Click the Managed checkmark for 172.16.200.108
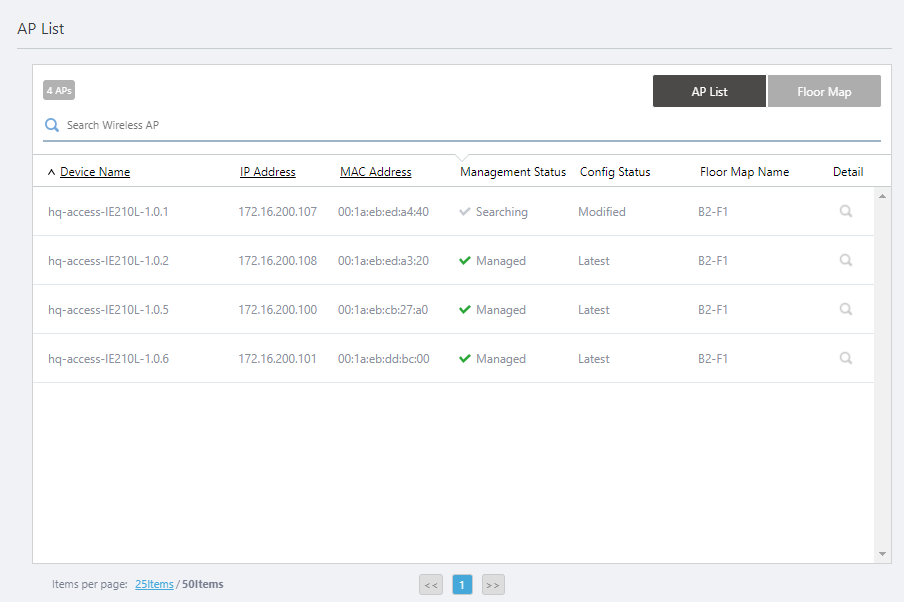This screenshot has height=602, width=904. [x=464, y=261]
